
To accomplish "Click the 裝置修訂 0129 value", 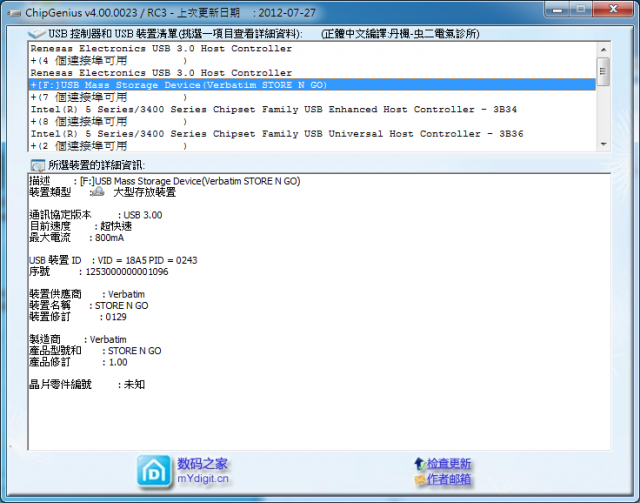I will pyautogui.click(x=116, y=317).
